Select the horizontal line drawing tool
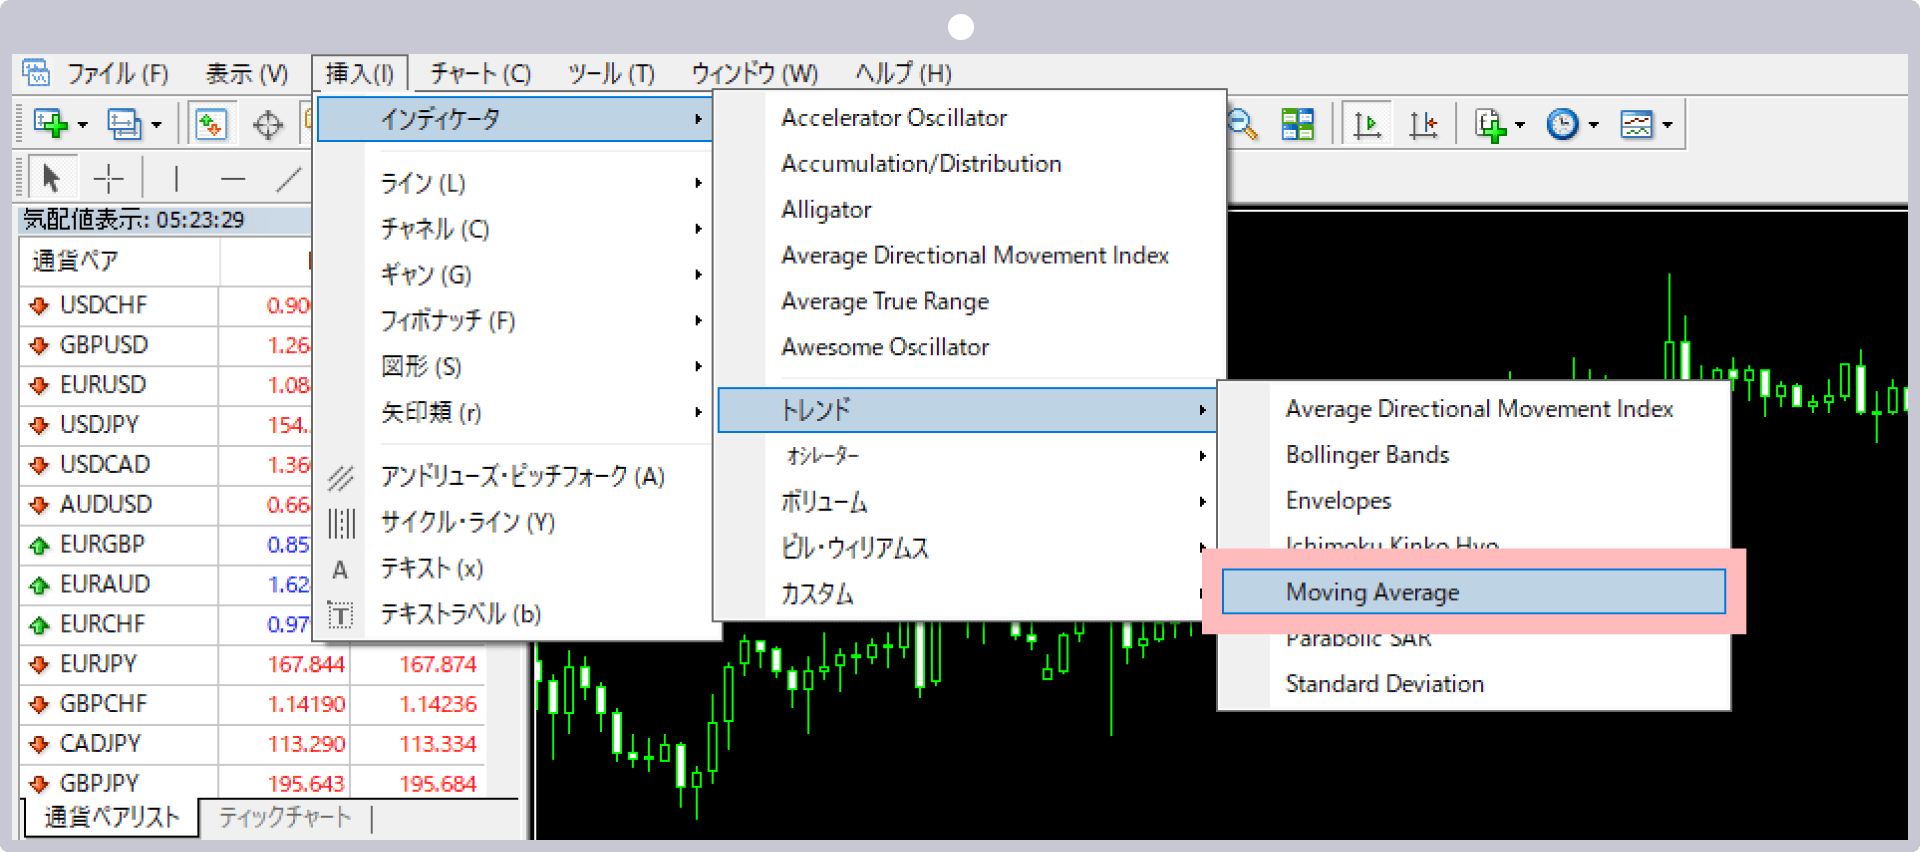Screen dimensions: 1920x852 [x=233, y=179]
